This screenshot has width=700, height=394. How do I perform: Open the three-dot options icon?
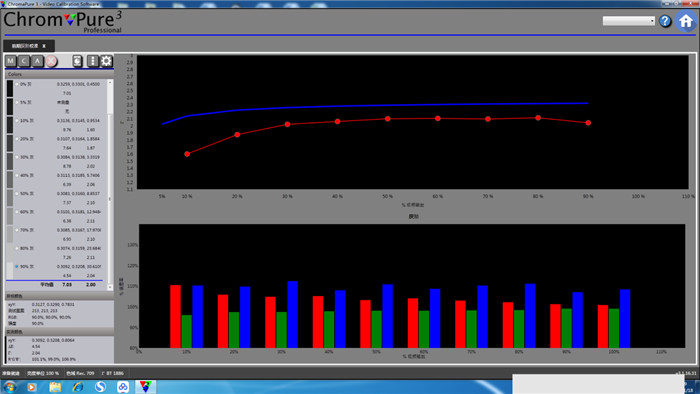click(x=92, y=61)
